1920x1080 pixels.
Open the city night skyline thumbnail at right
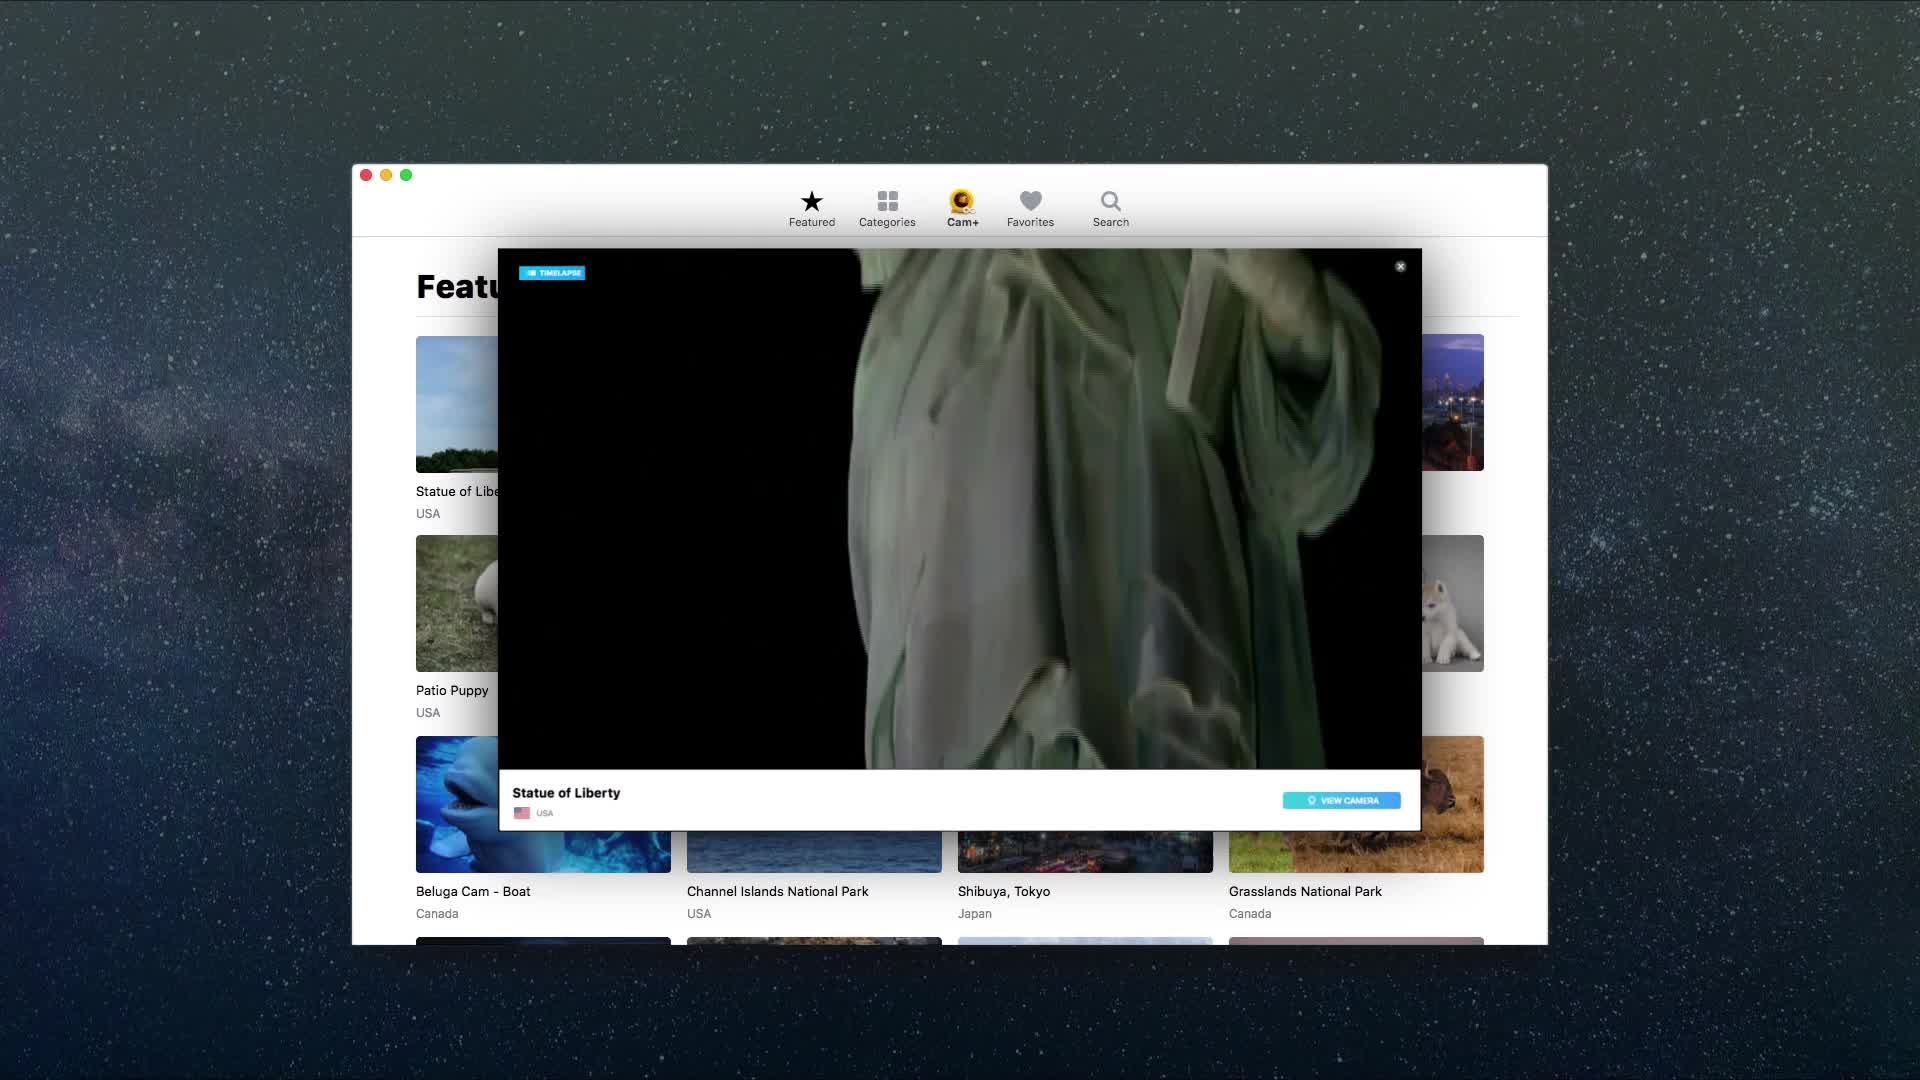(1452, 402)
